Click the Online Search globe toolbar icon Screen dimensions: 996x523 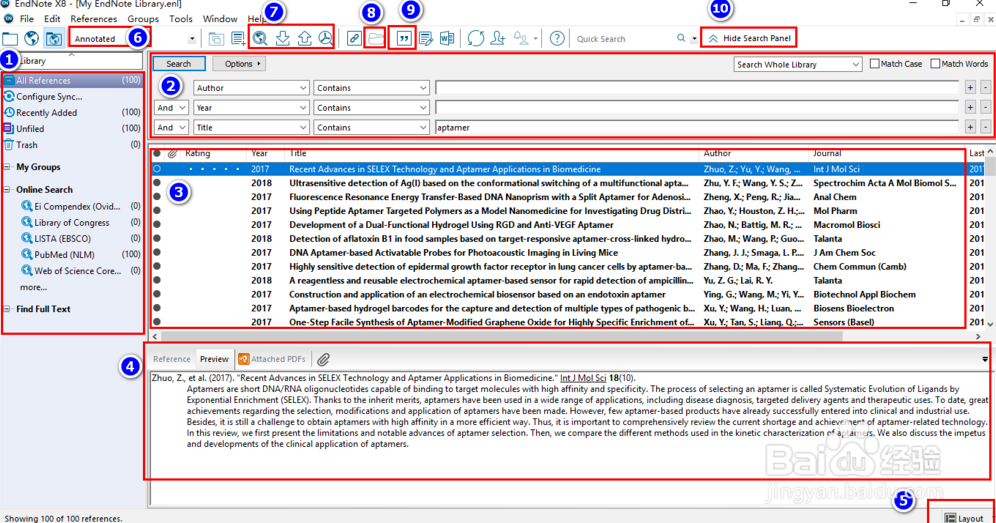260,39
